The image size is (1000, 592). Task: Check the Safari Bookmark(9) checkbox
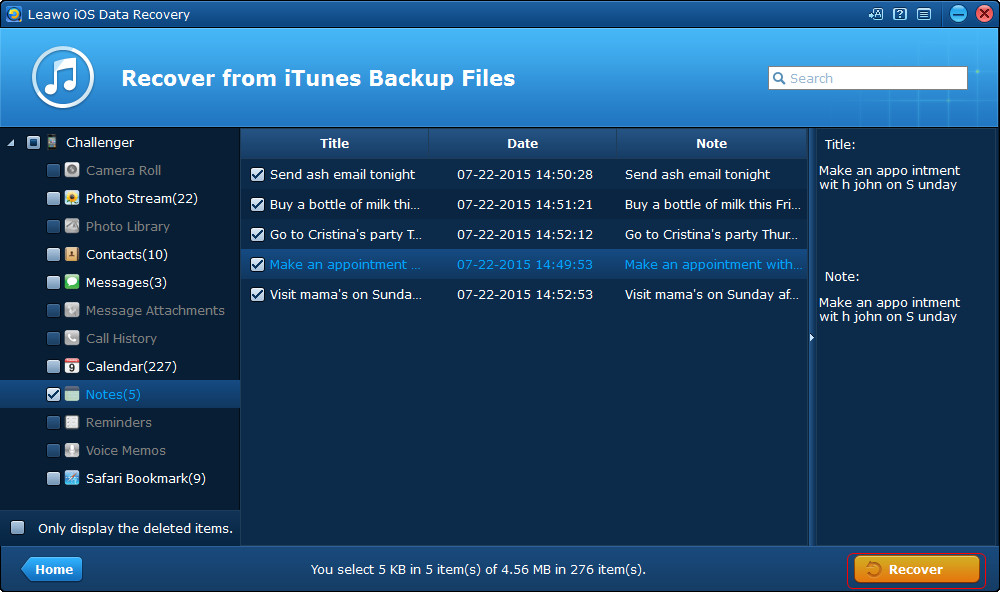(54, 478)
